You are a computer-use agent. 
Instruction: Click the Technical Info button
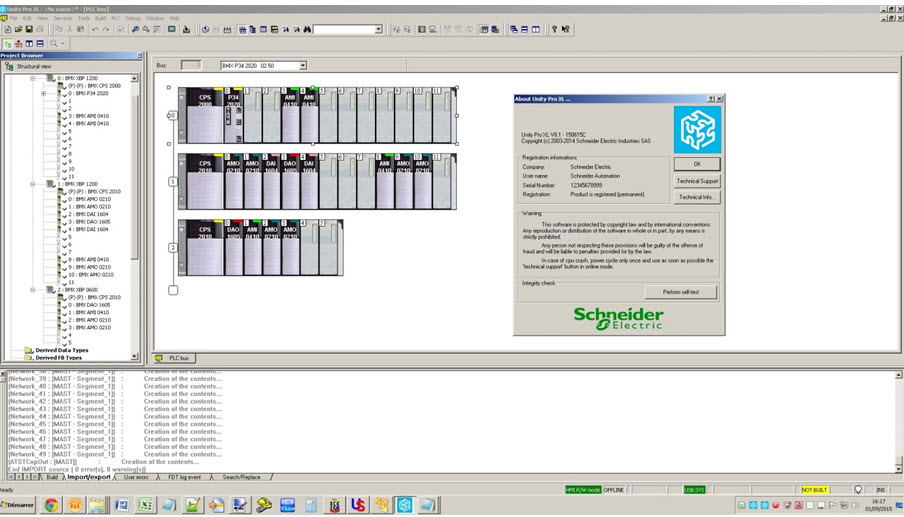[697, 197]
